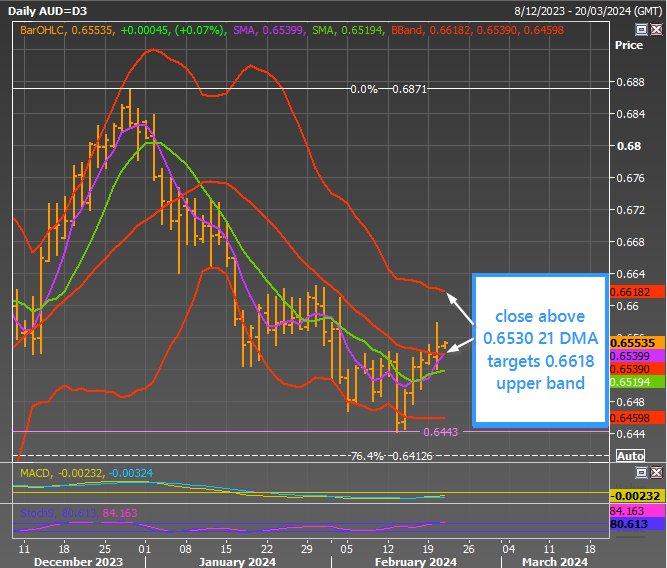
Task: Click the January 2024 time axis label
Action: (237, 562)
